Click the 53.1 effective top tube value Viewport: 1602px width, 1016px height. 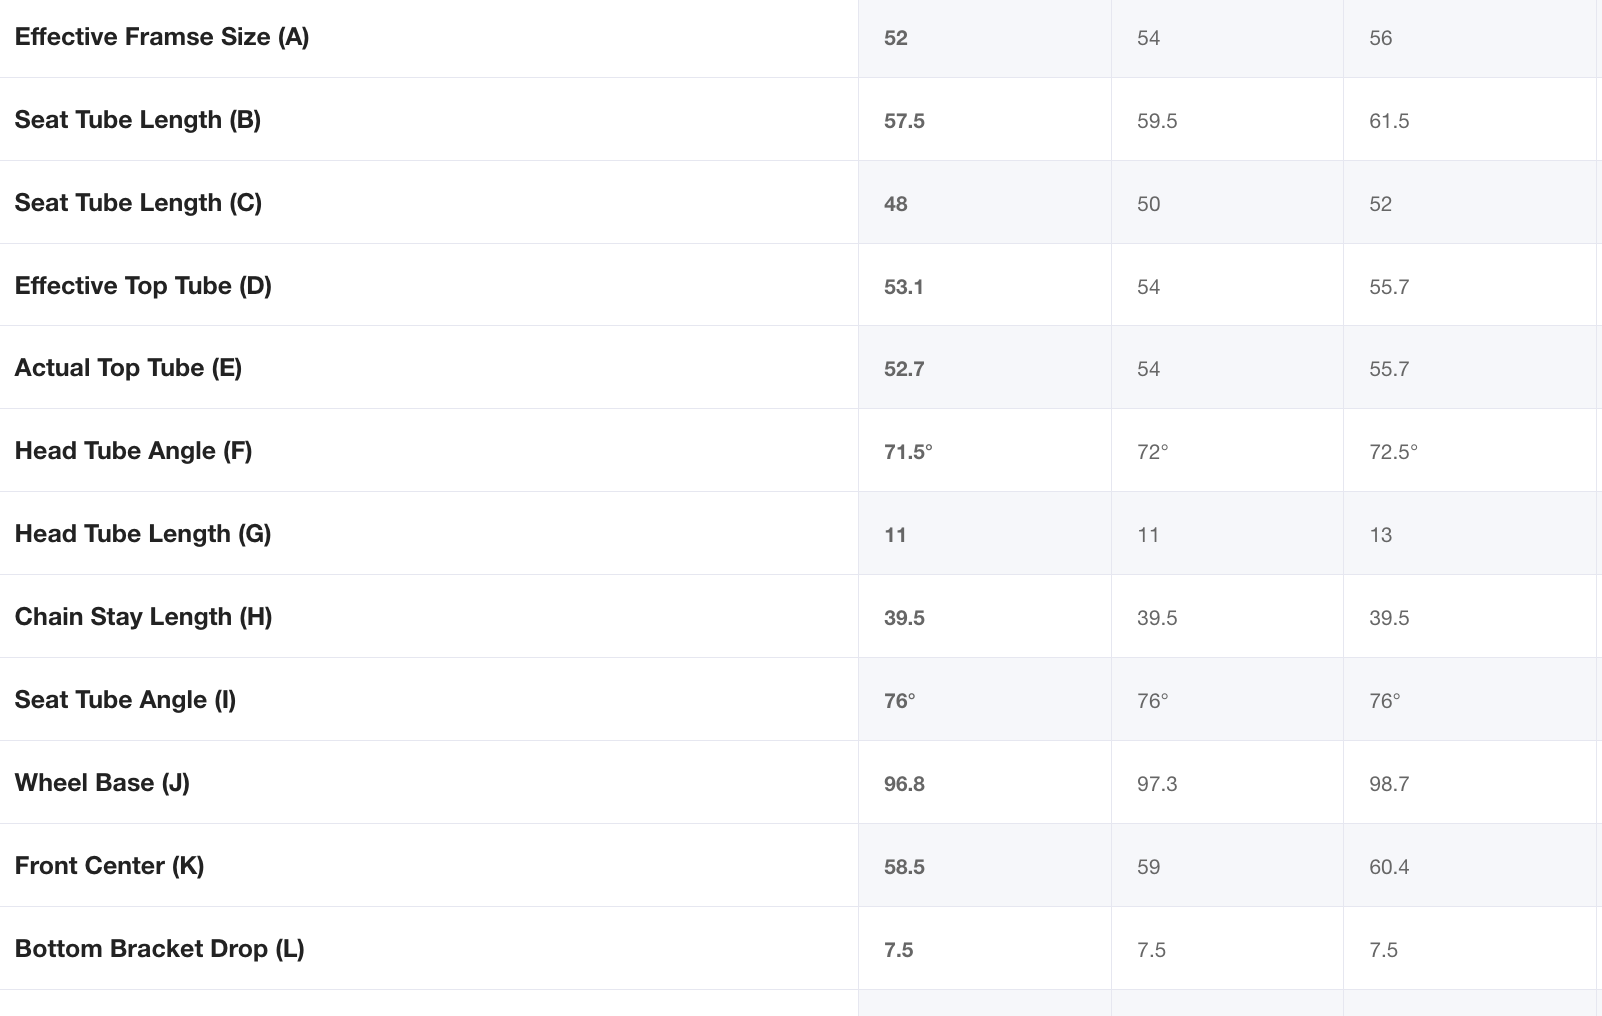point(904,287)
